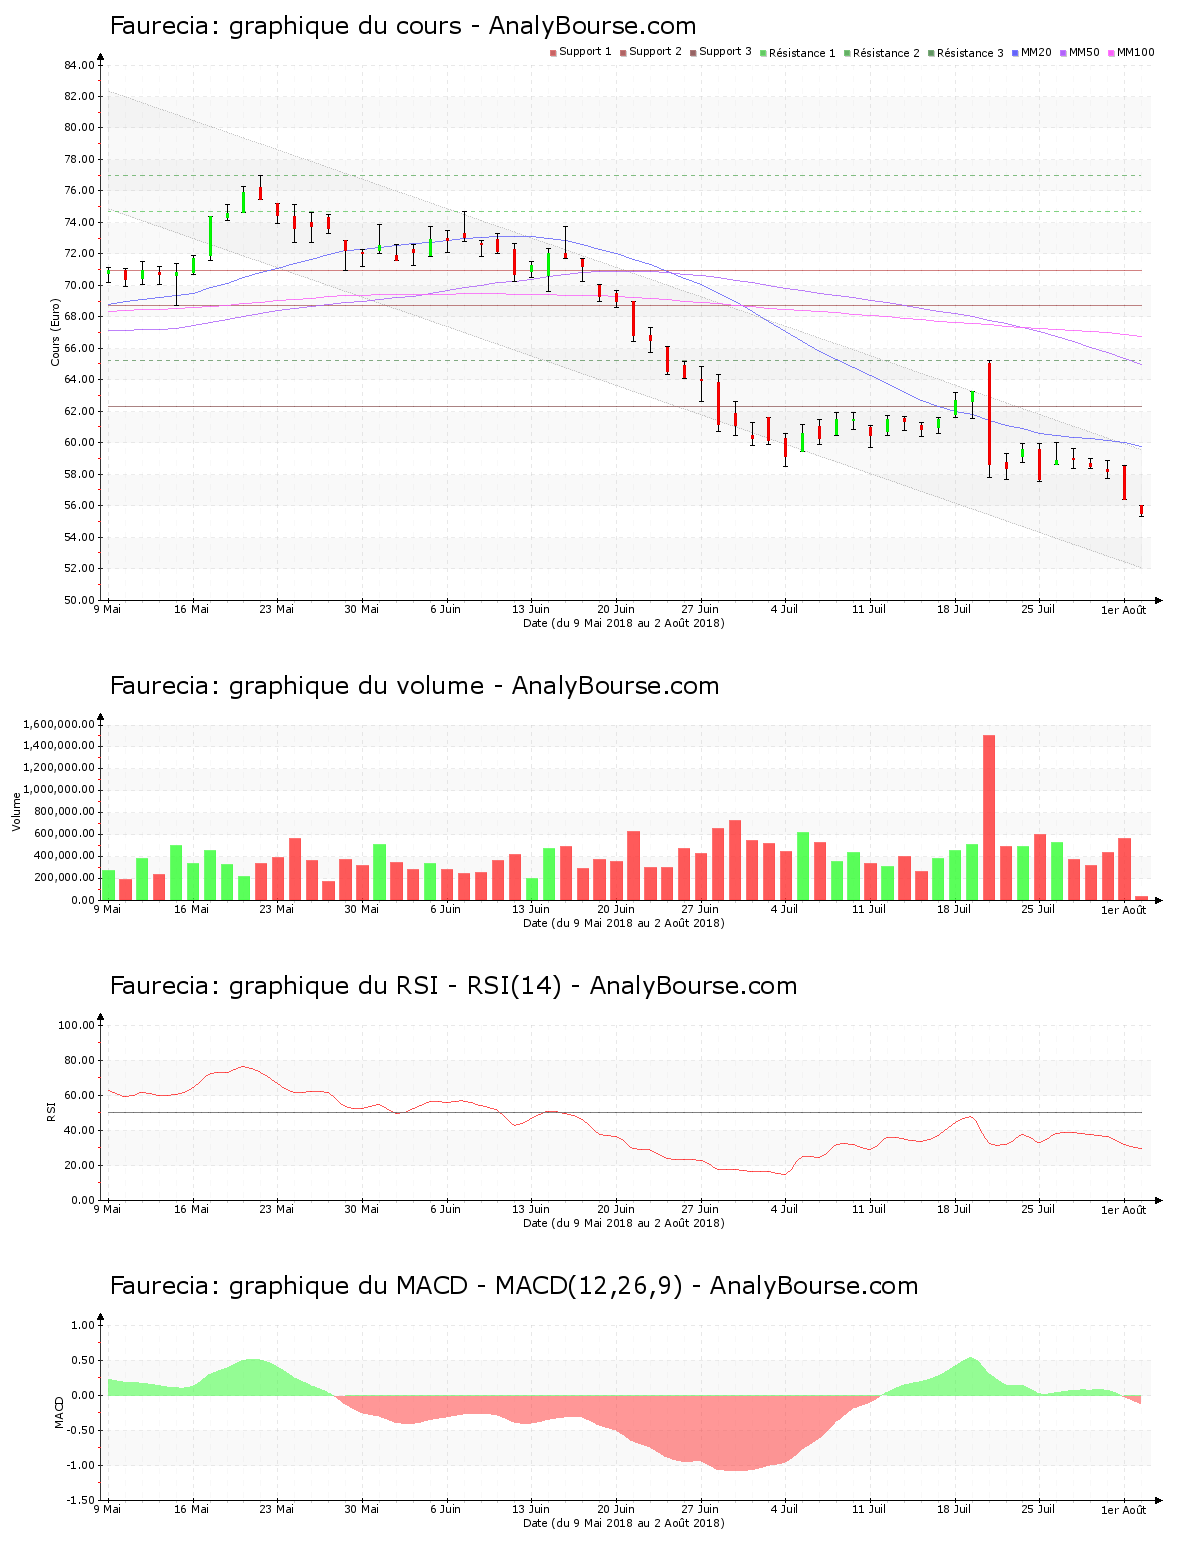Click the last red candle near 56.00
Screen dimensions: 1200x1550
(x=1141, y=510)
